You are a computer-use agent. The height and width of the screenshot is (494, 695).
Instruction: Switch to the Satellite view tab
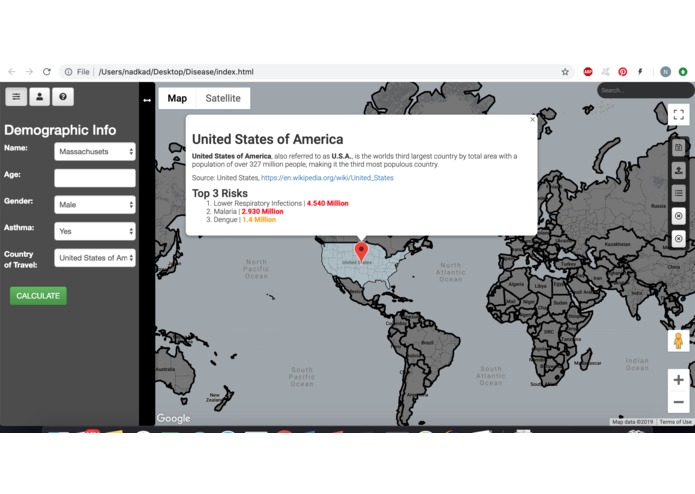pos(223,98)
